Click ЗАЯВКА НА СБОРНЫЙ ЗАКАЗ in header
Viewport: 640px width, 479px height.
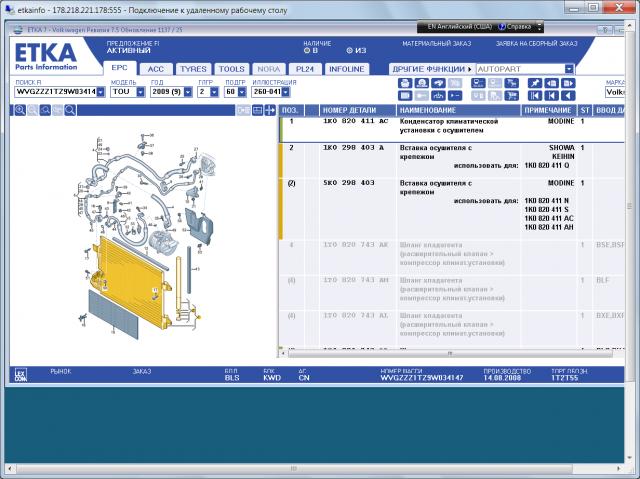pos(536,44)
